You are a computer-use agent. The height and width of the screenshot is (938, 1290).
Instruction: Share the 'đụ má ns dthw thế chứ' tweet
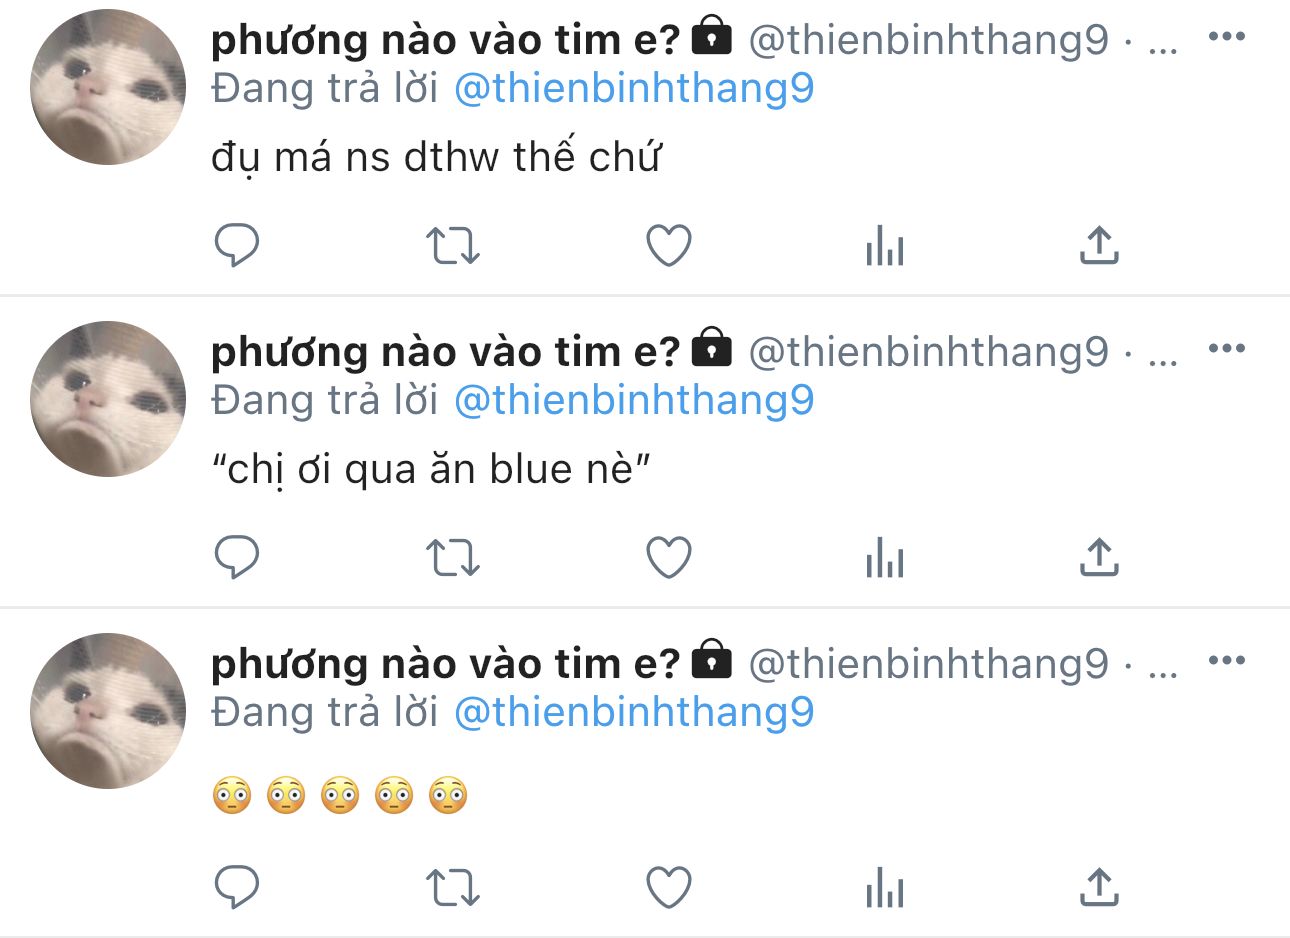(1099, 245)
